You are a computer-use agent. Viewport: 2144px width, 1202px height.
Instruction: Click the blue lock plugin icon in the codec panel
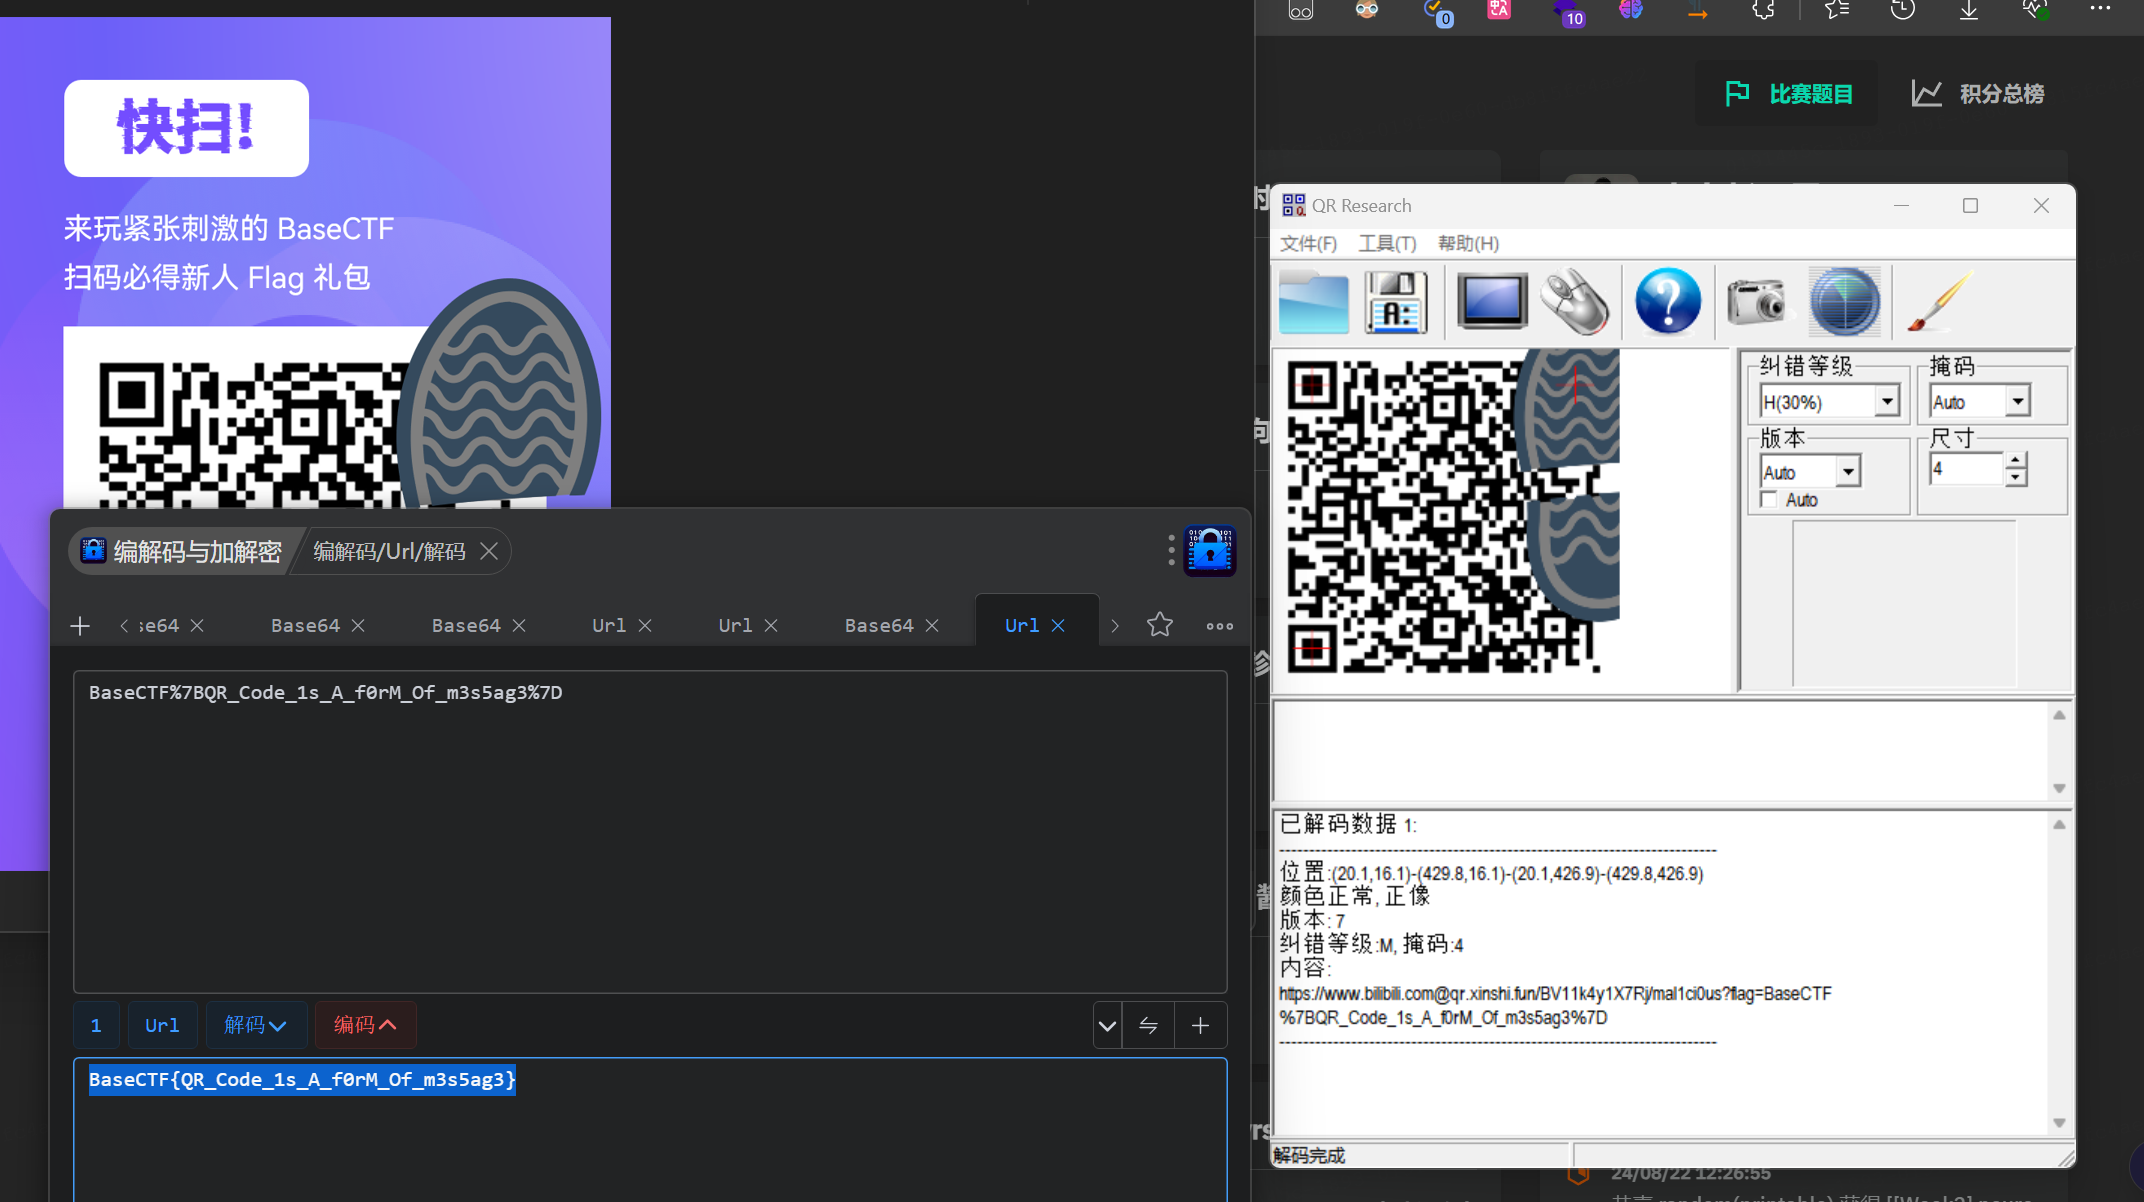(1210, 551)
